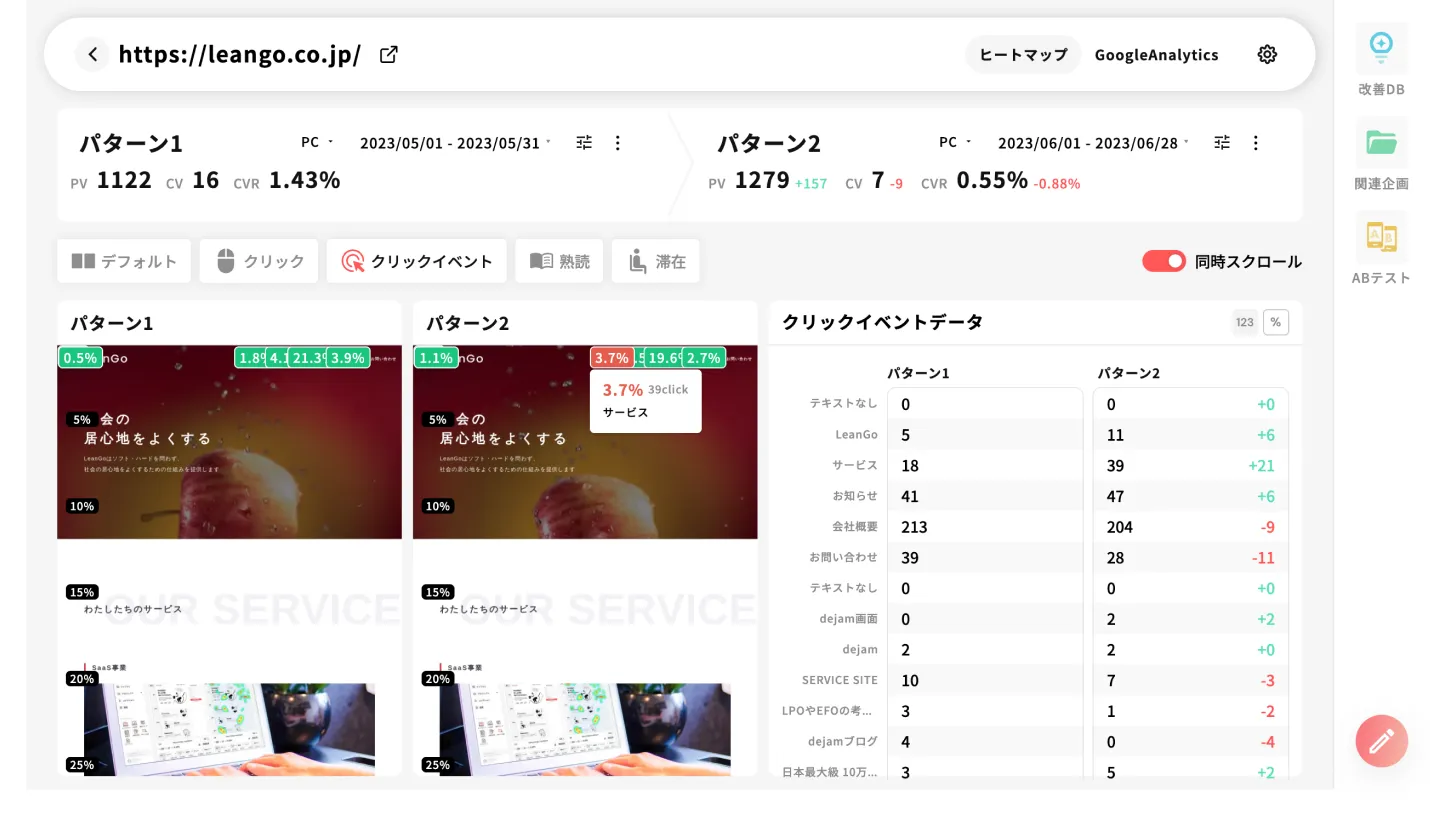Open the three-dot menu for パターン2
1456x820 pixels.
pyautogui.click(x=1255, y=142)
